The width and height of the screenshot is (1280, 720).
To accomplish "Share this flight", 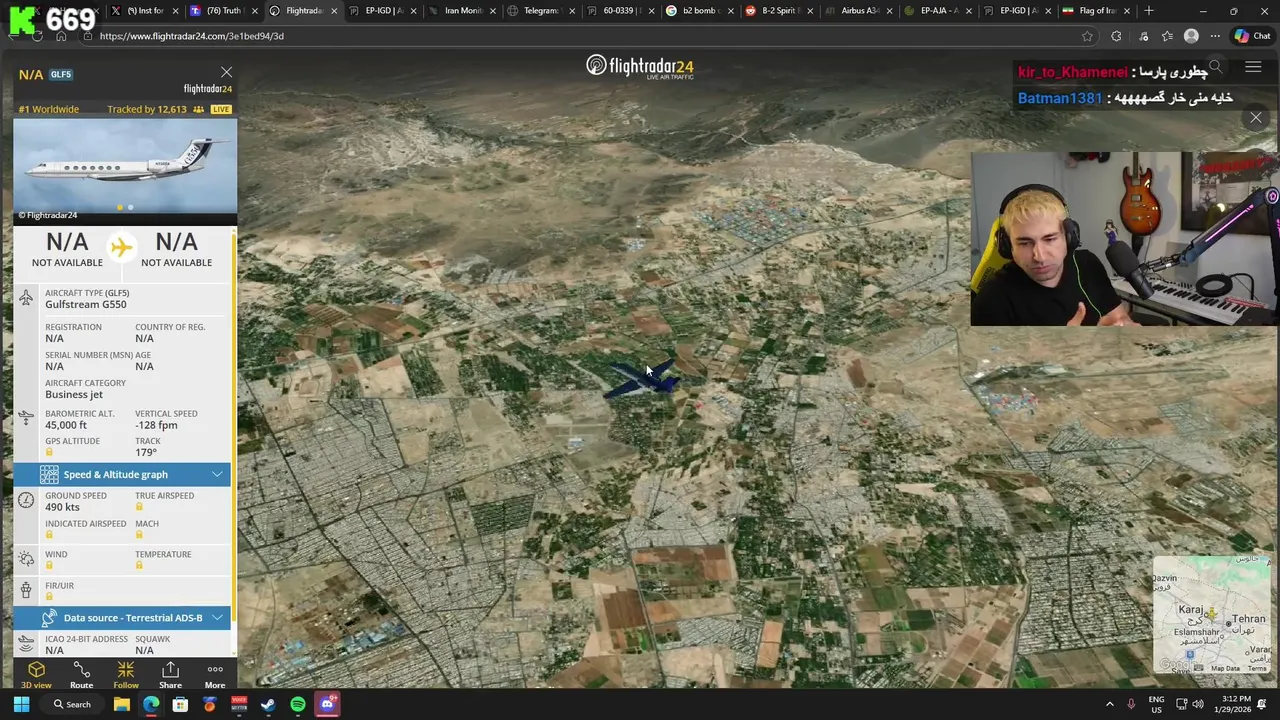I will [170, 675].
